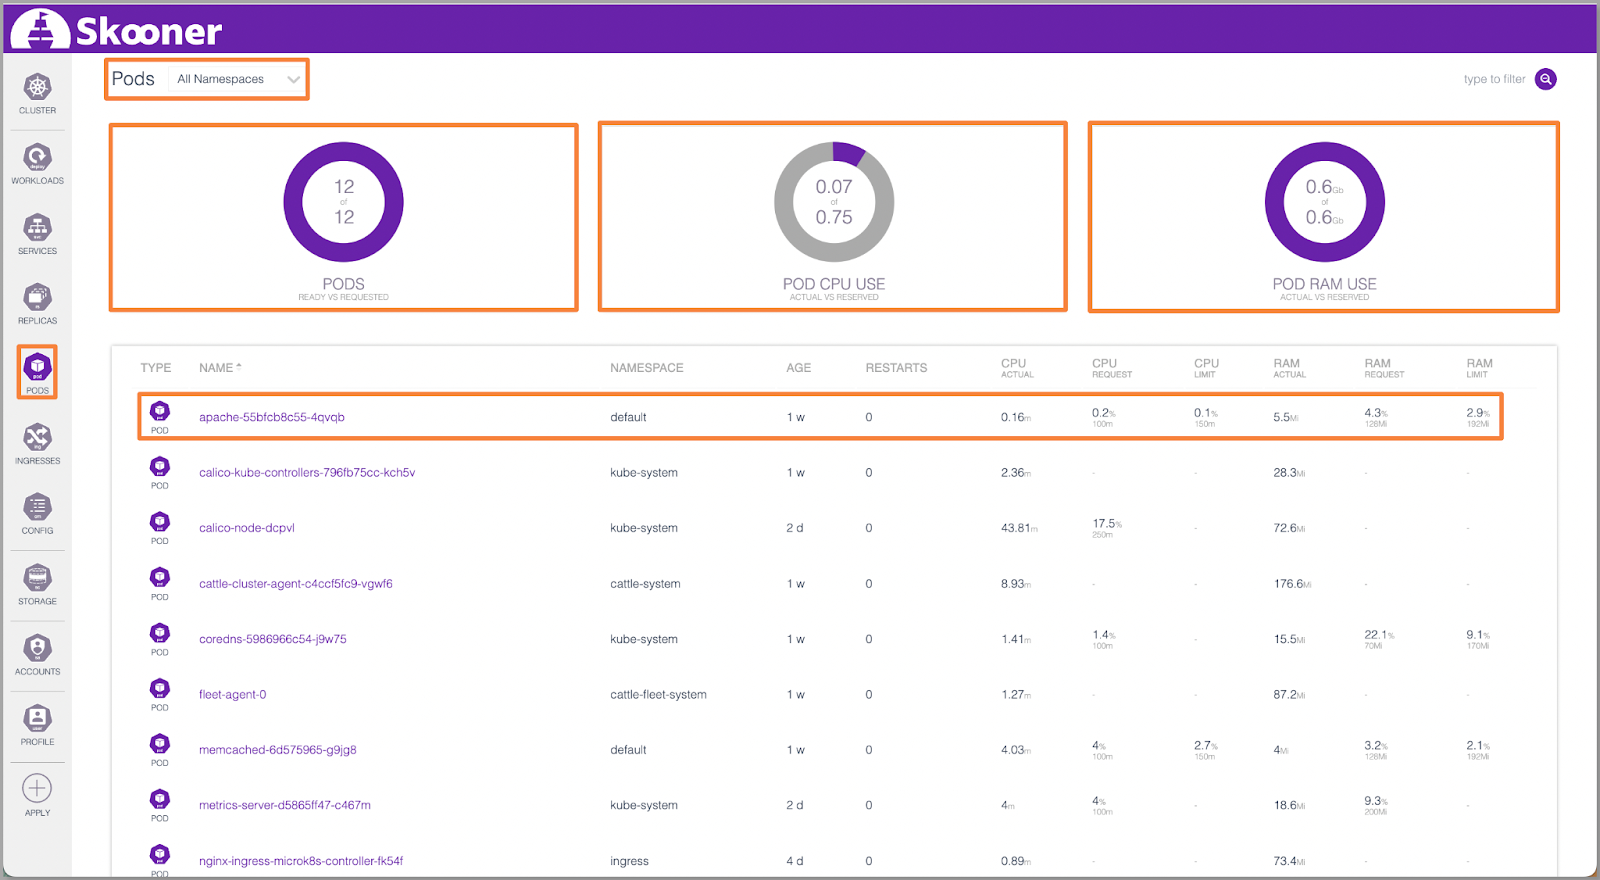Viewport: 1600px width, 880px height.
Task: Open Ingresses from the sidebar
Action: 37,444
